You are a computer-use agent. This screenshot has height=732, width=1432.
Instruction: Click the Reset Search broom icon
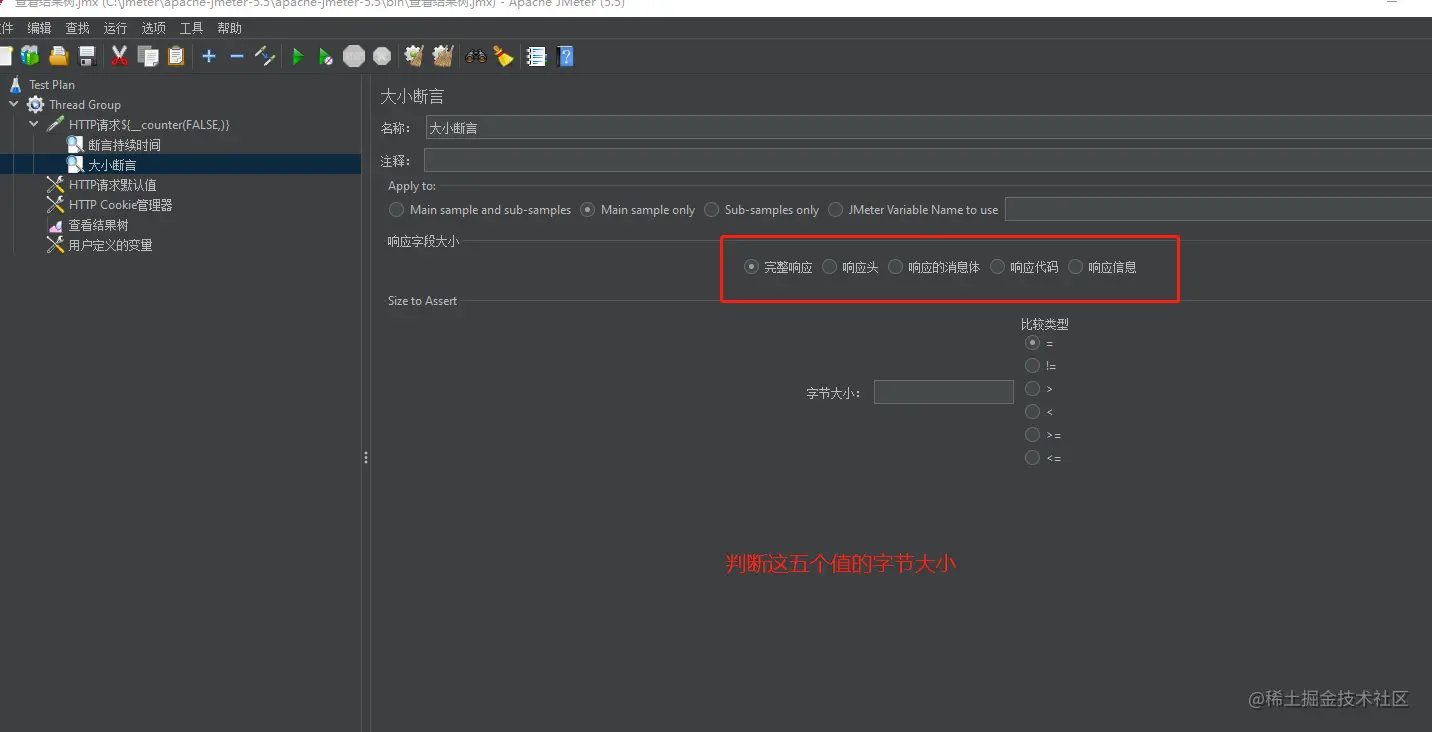point(503,56)
